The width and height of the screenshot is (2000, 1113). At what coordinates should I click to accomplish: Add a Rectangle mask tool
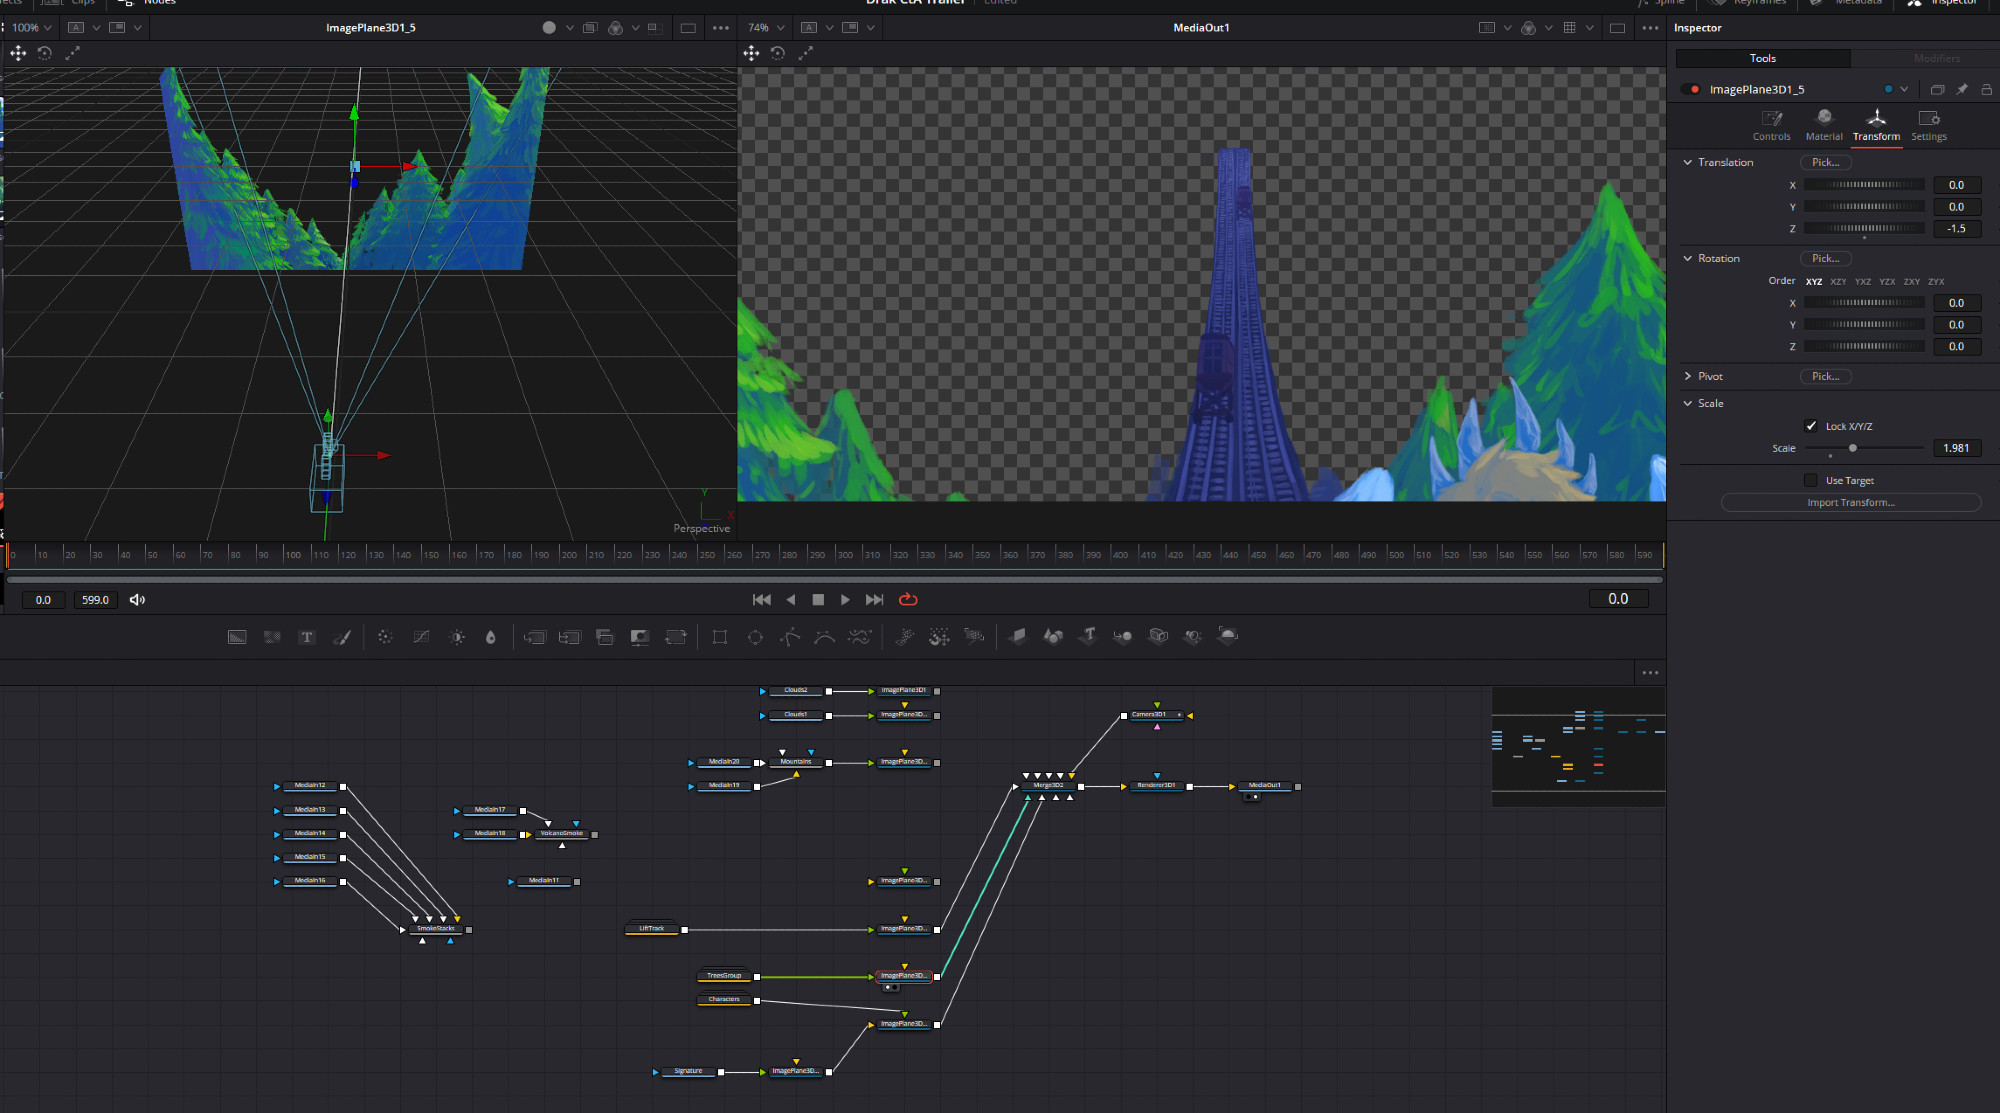click(720, 637)
